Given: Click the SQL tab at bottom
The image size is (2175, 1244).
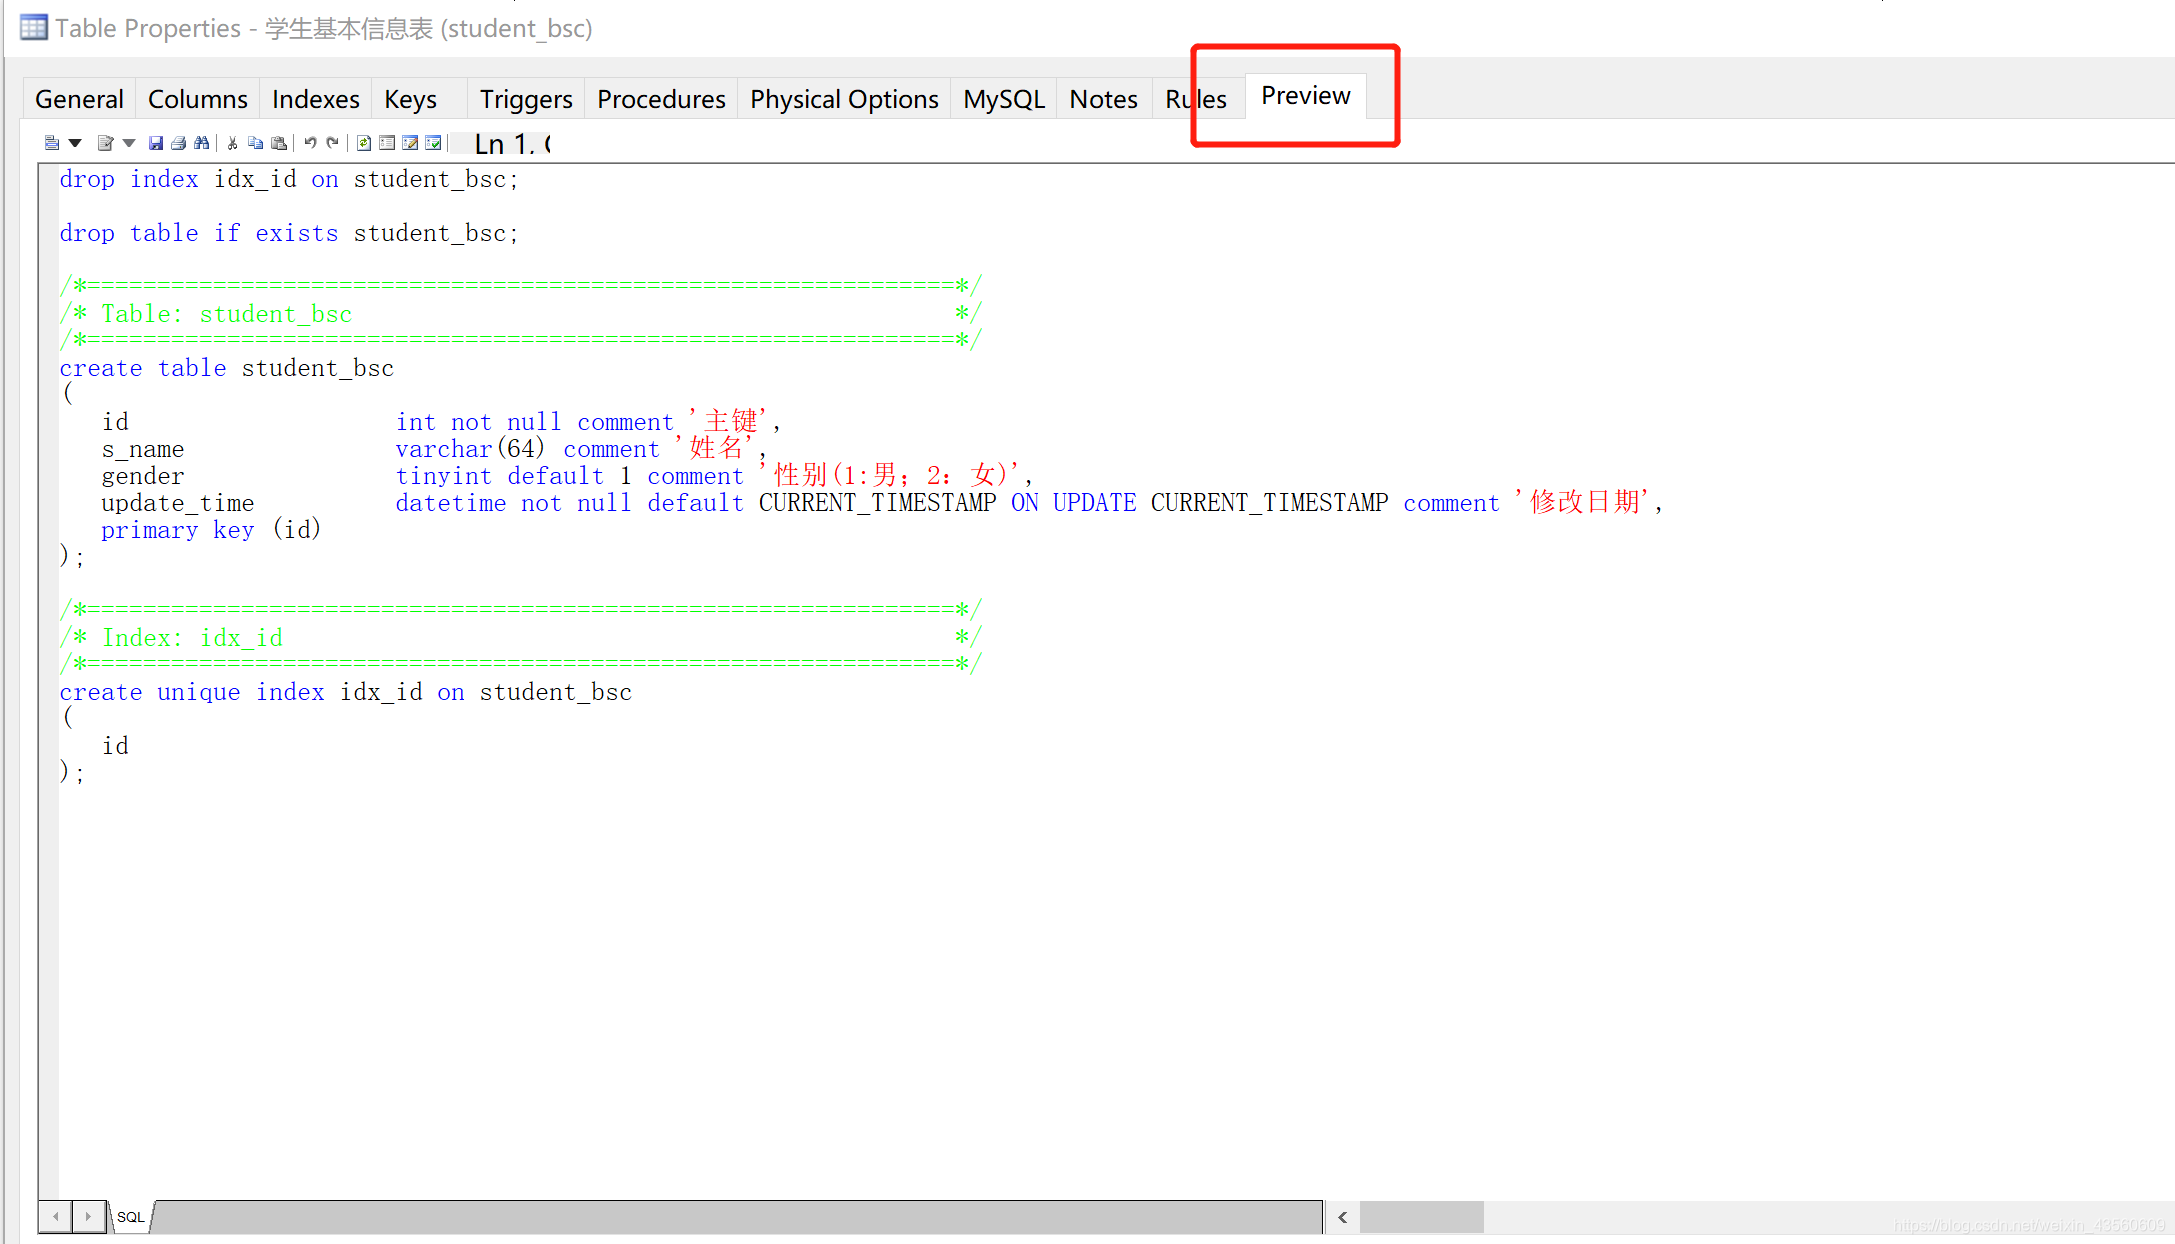Looking at the screenshot, I should coord(130,1217).
